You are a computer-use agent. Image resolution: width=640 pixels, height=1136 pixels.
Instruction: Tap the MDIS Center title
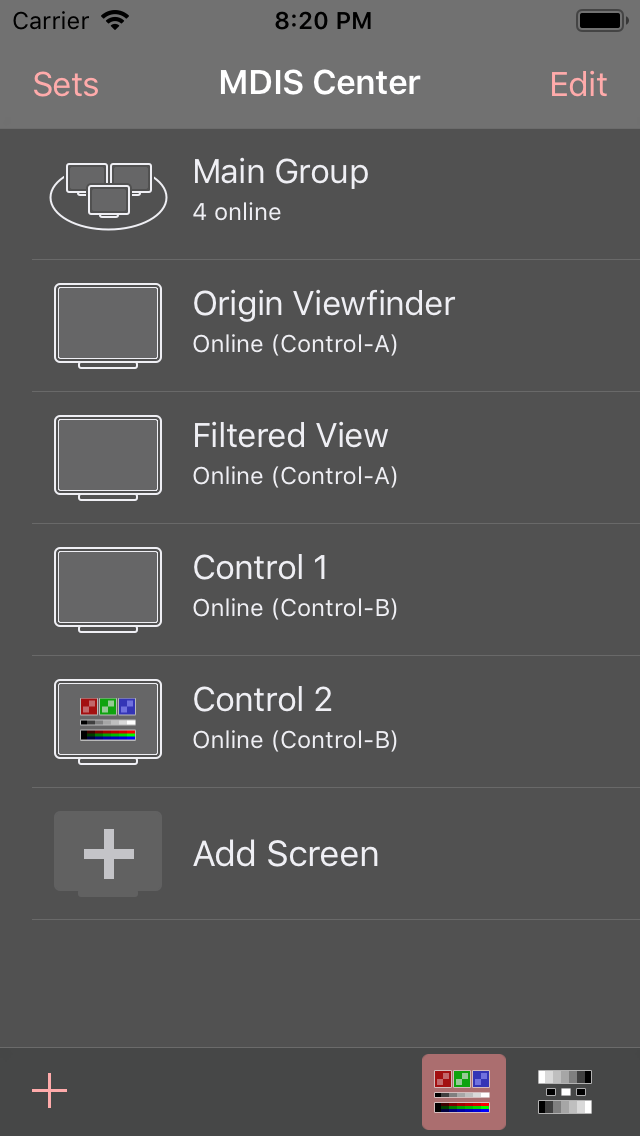click(320, 83)
